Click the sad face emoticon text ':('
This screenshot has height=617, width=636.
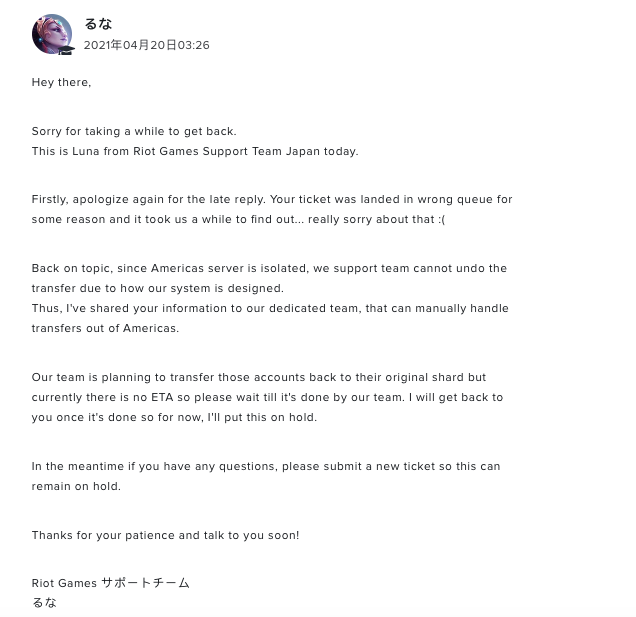click(441, 219)
